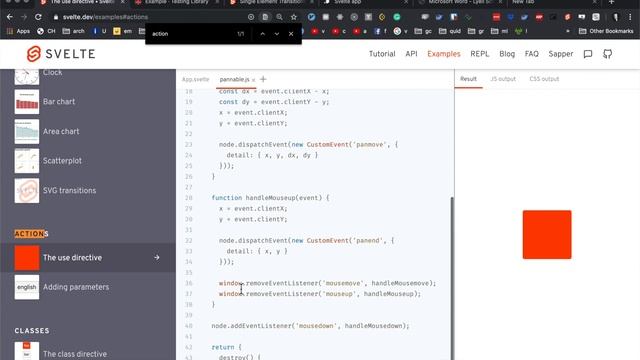
Task: Open the Bar chart example
Action: coord(88,102)
